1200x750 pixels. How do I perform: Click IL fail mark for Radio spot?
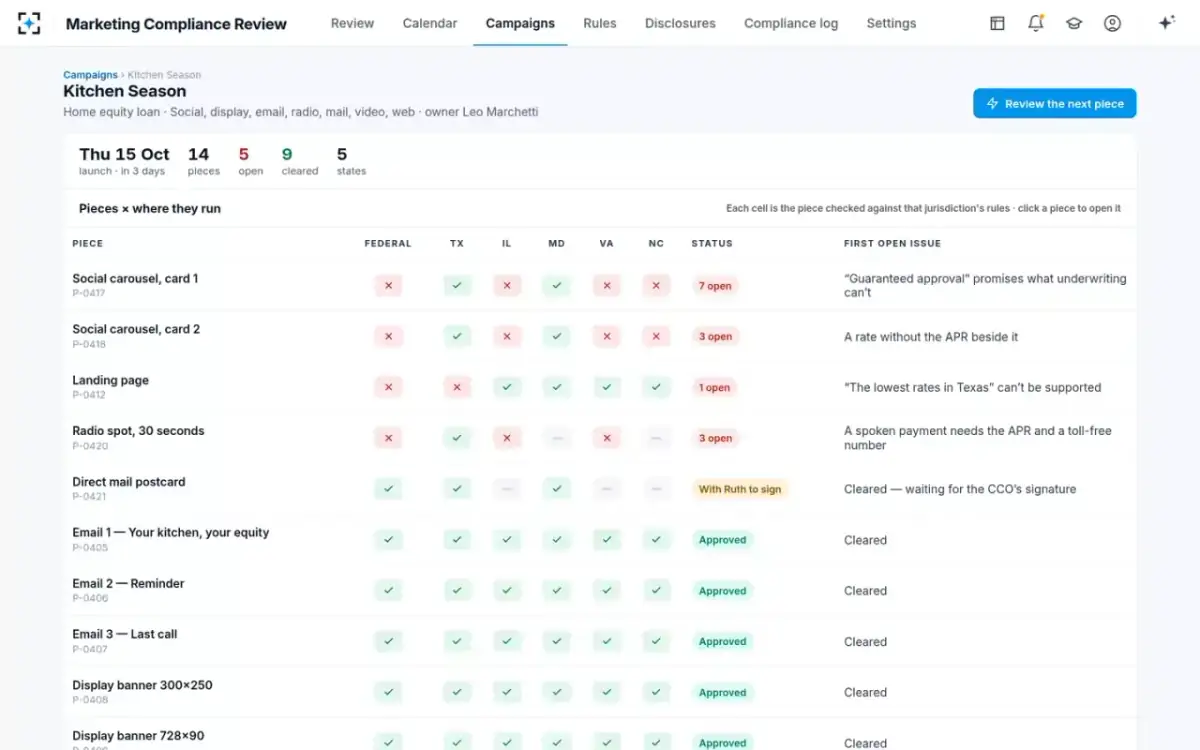click(x=507, y=438)
